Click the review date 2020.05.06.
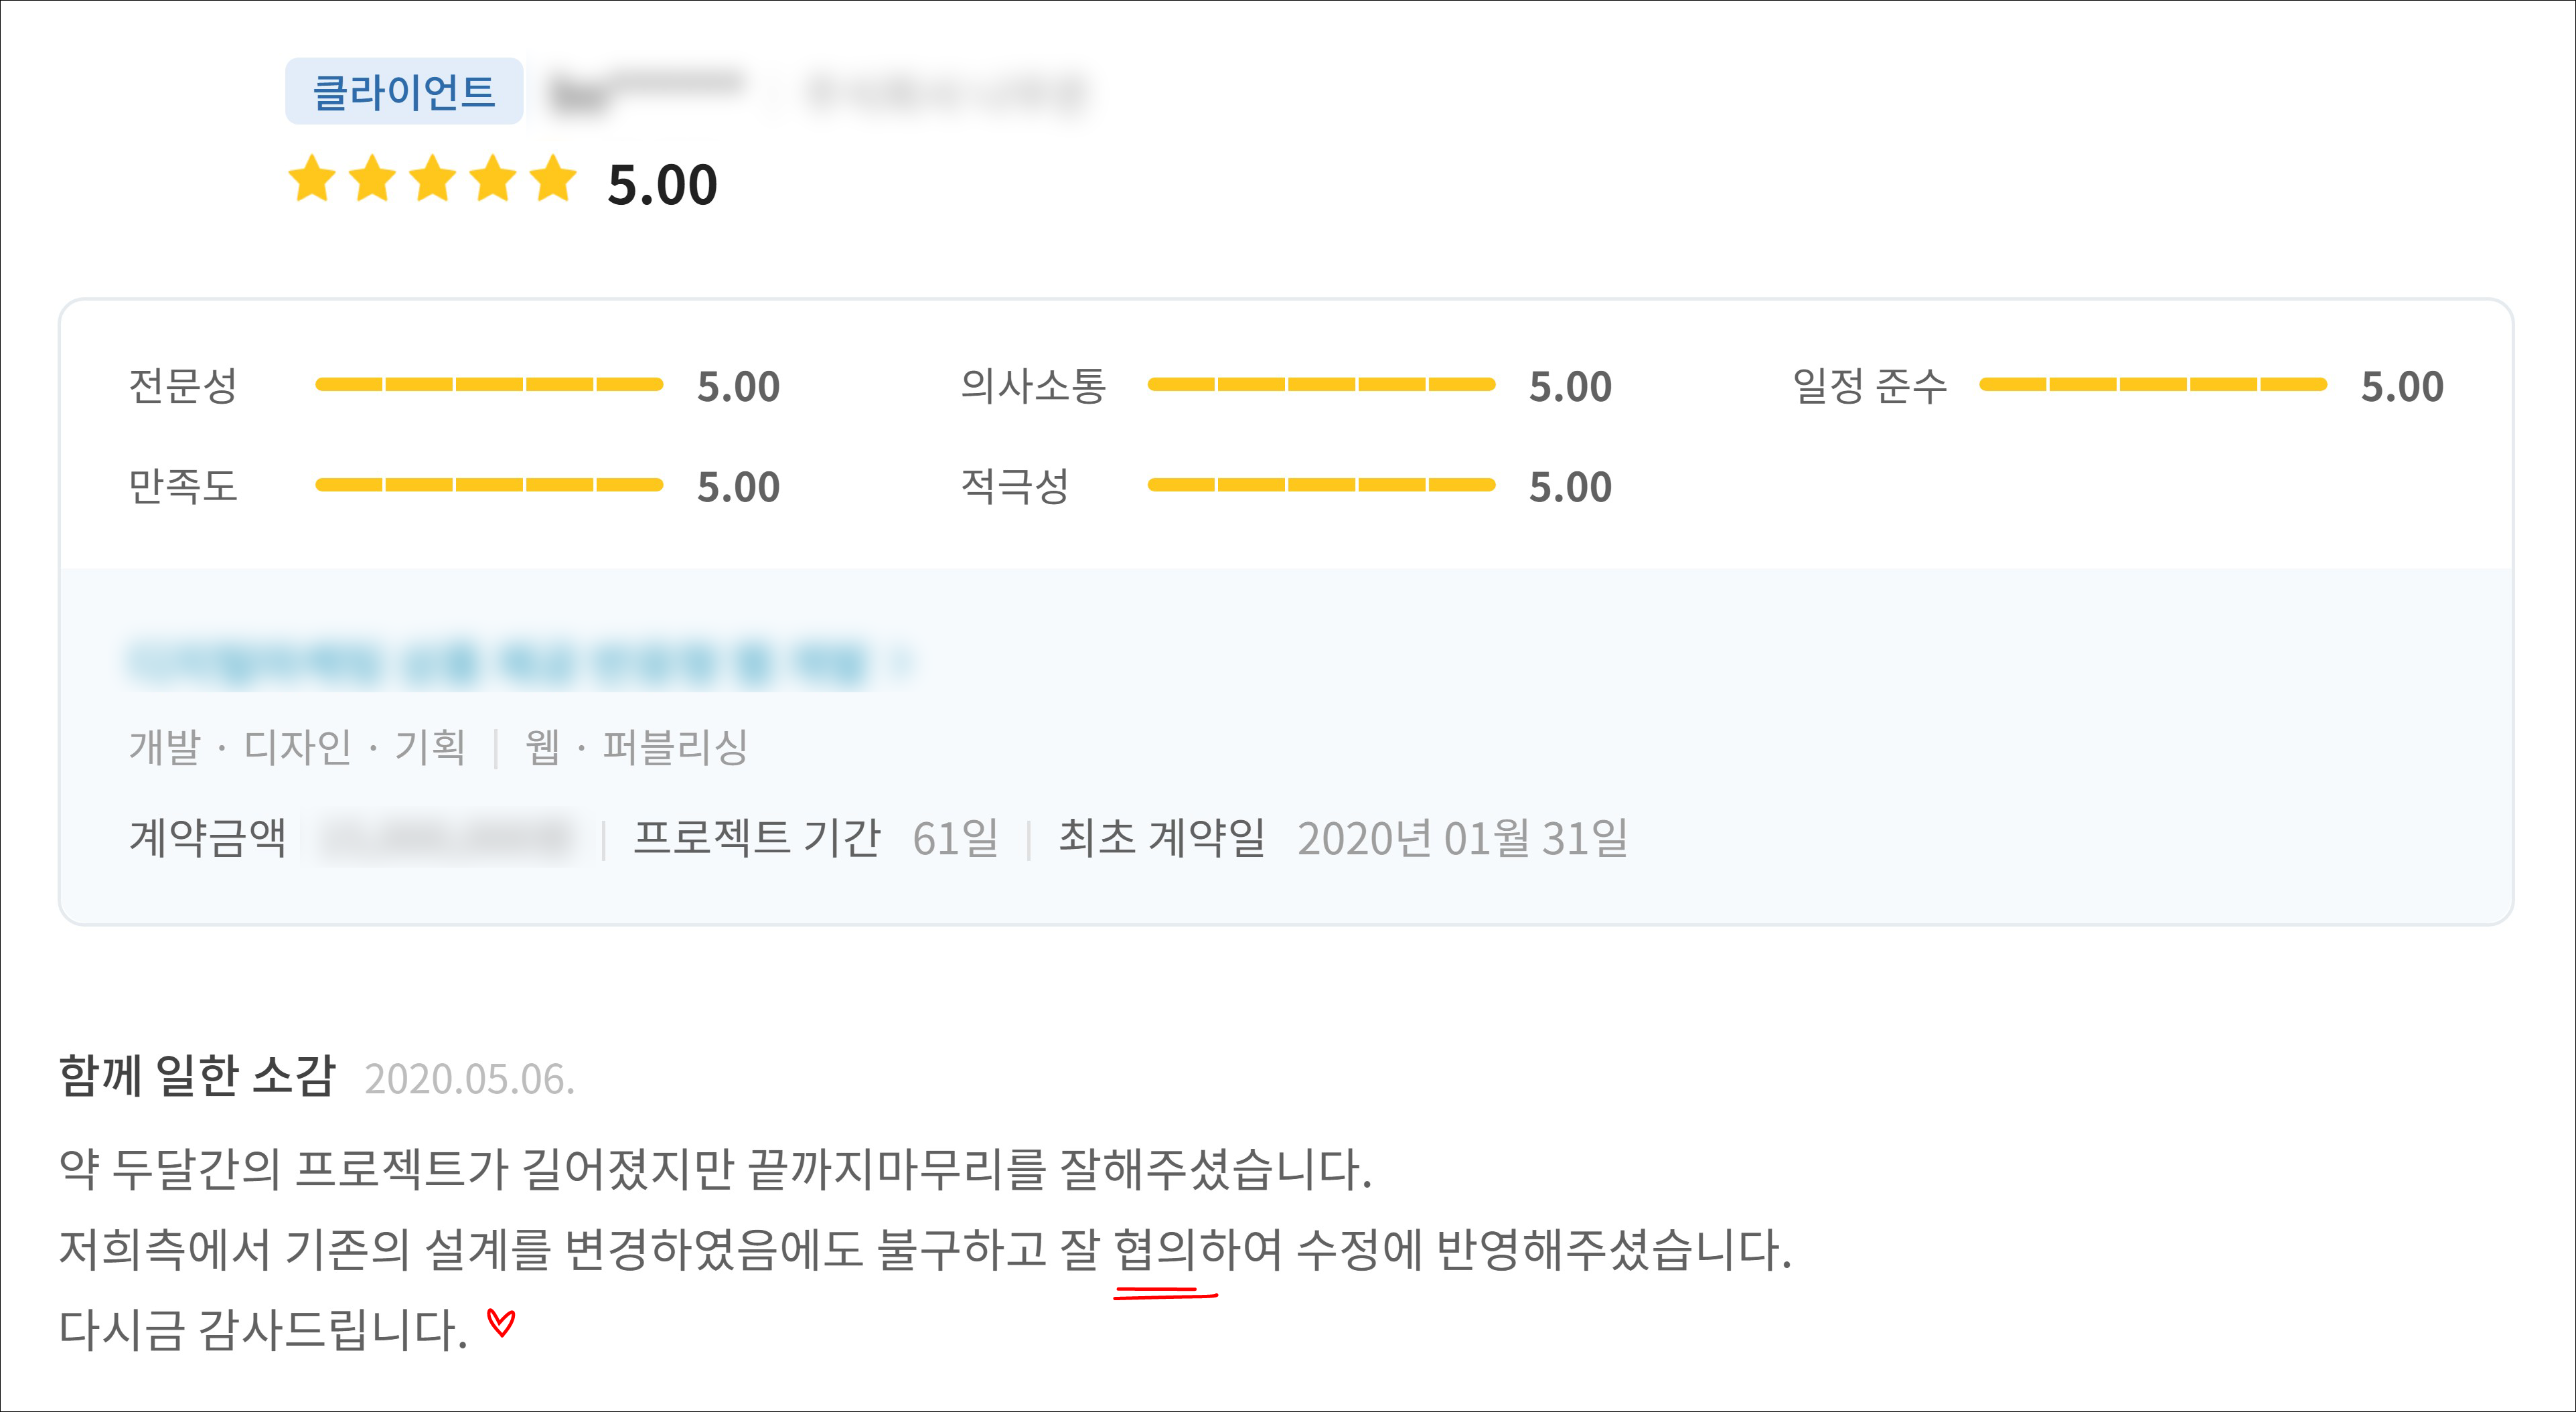 point(469,1079)
